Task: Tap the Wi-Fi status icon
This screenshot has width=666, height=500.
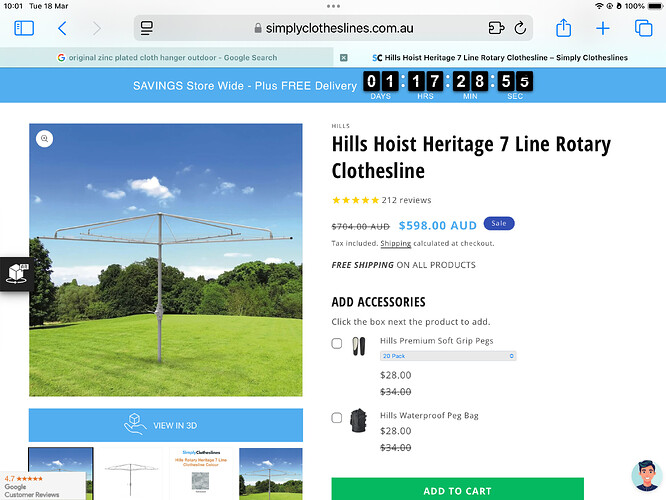Action: [599, 6]
